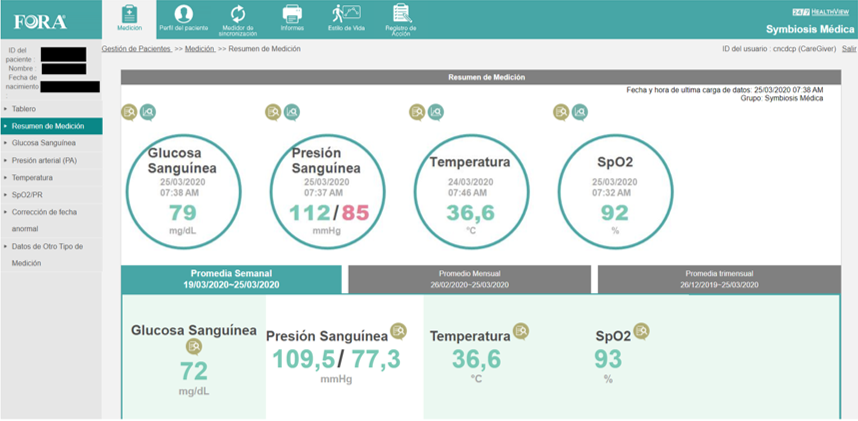This screenshot has width=858, height=421.
Task: Click teal chart icon above SpO2 circle
Action: click(580, 112)
